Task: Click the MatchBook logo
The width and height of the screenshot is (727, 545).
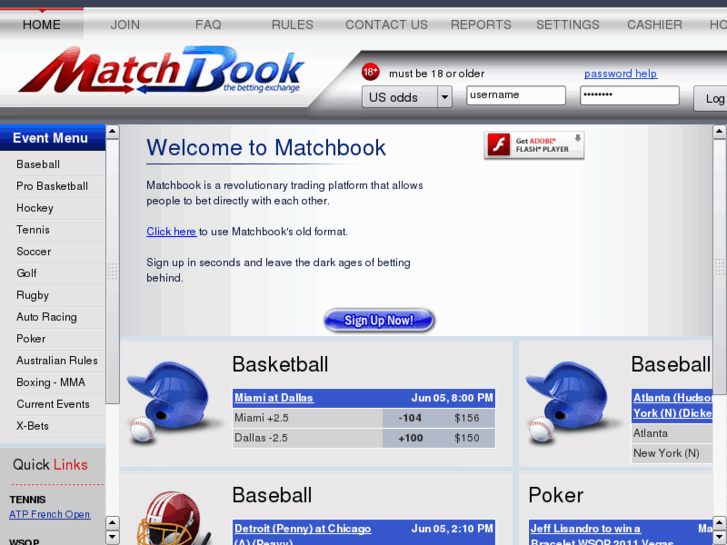Action: click(x=161, y=70)
